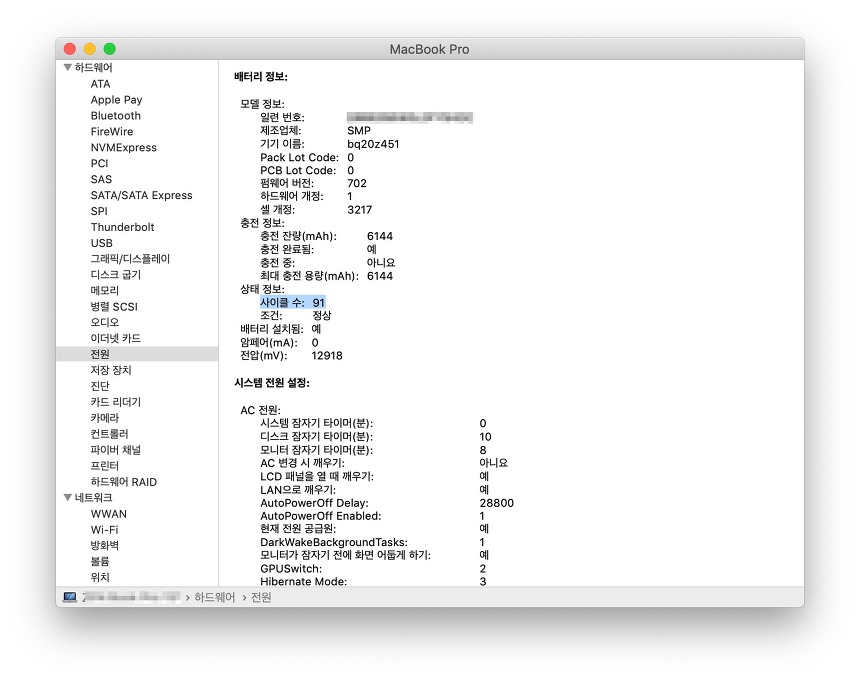Screen dimensions: 860x681
Task: Click the 셀 개정 value 3217
Action: [359, 209]
